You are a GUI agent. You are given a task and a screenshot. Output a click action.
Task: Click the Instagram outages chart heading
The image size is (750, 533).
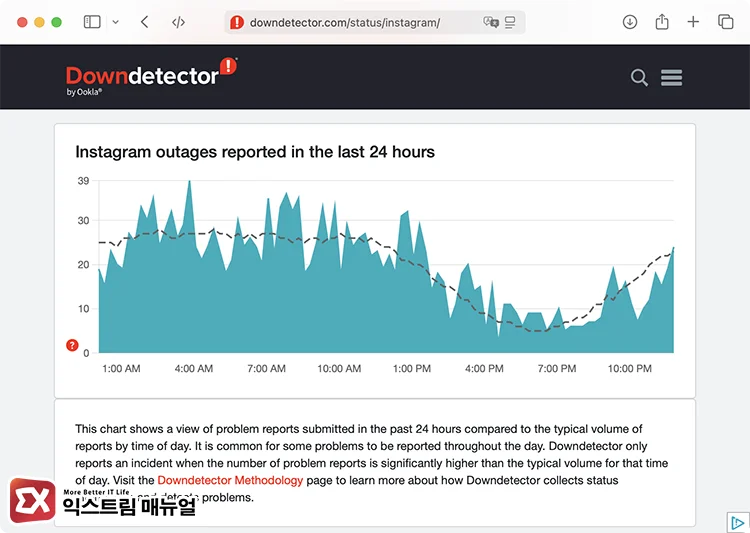255,152
